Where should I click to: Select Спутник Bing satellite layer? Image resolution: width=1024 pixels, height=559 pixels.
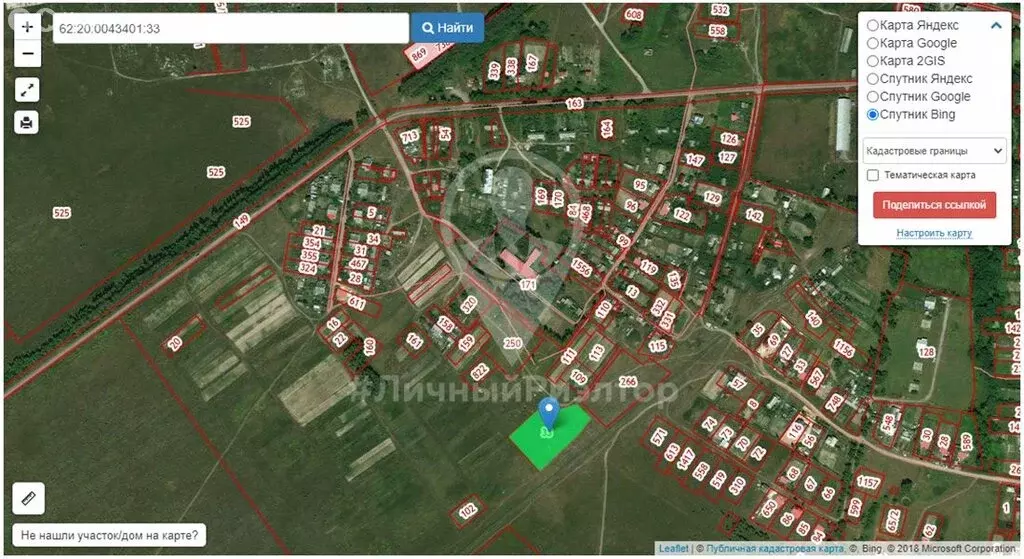click(x=873, y=115)
